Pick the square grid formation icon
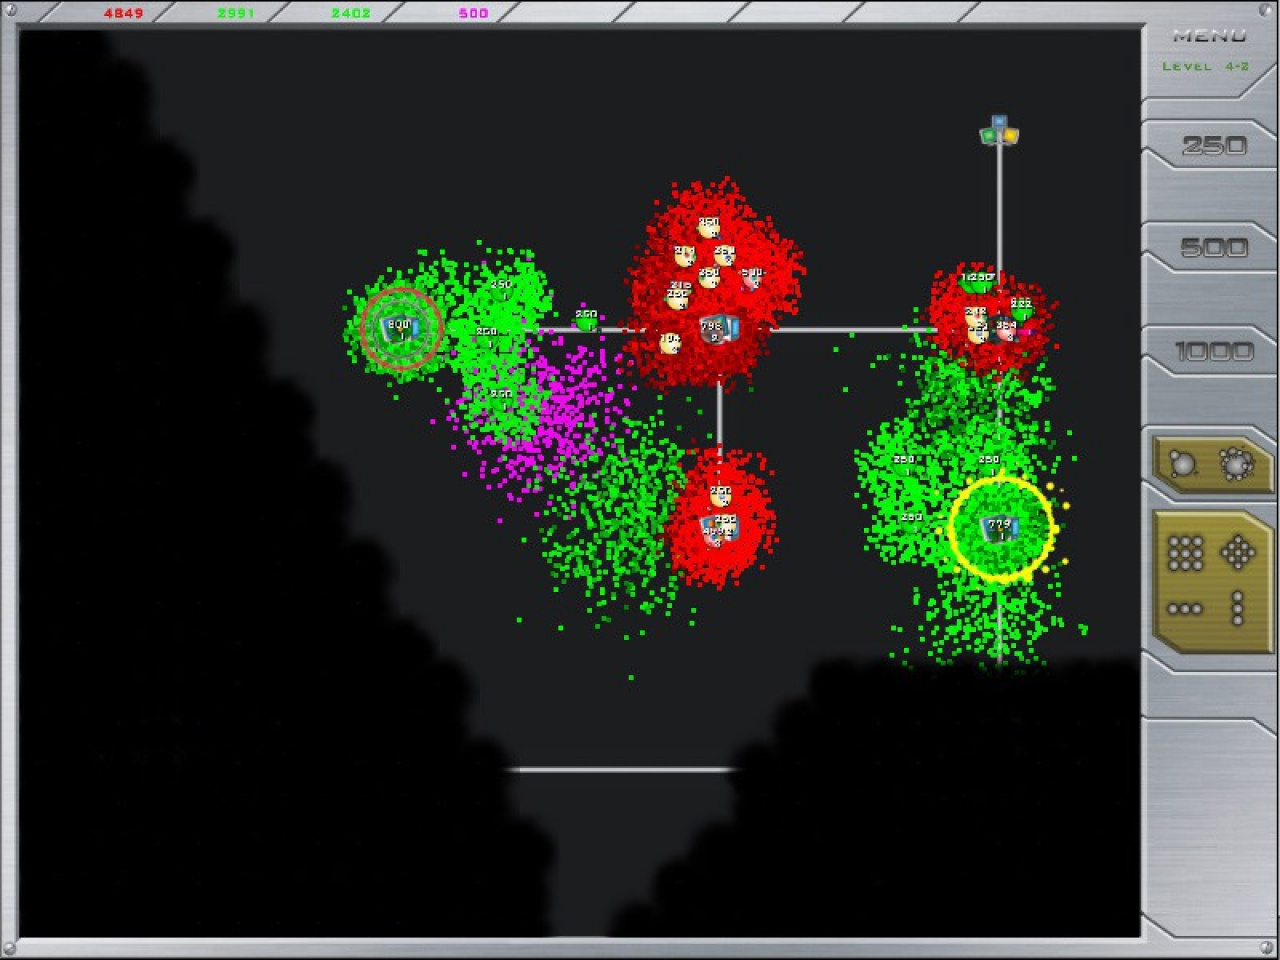Viewport: 1280px width, 960px height. (x=1185, y=552)
